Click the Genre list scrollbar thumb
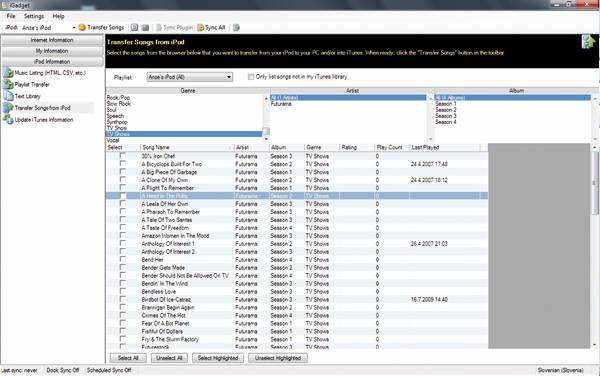600x376 pixels. pyautogui.click(x=266, y=131)
